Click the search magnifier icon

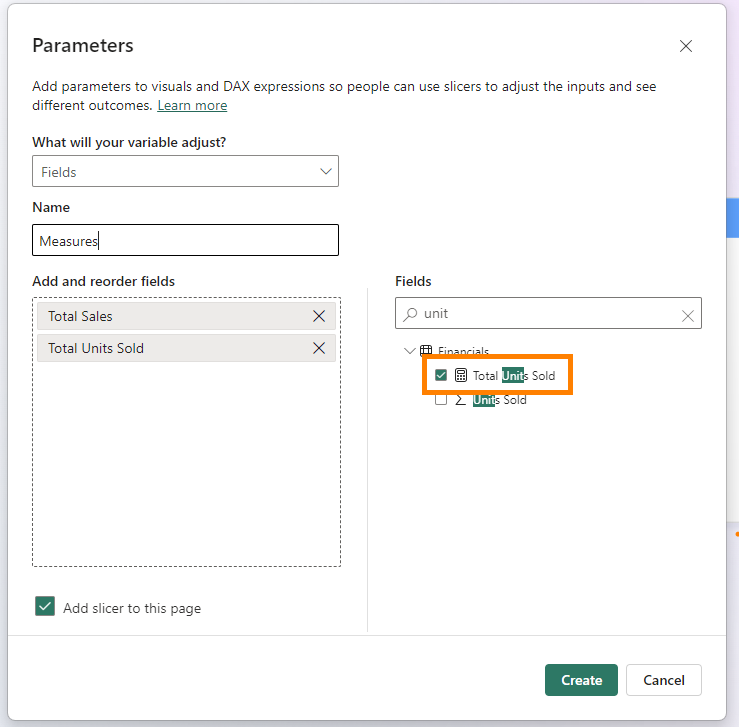coord(410,314)
